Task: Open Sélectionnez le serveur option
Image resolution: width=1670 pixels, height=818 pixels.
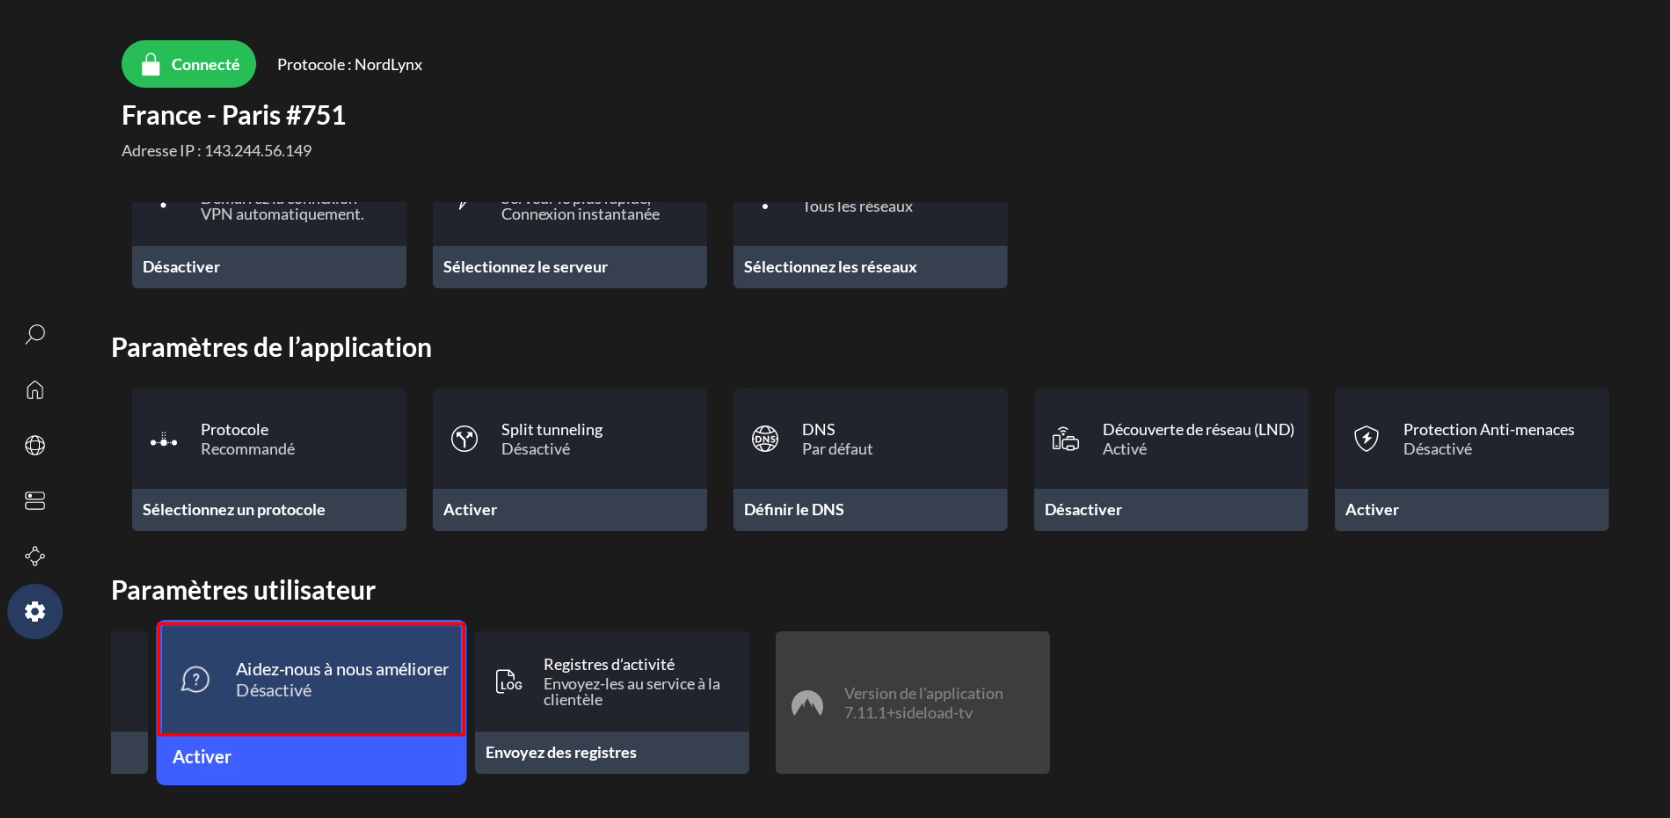Action: (569, 267)
